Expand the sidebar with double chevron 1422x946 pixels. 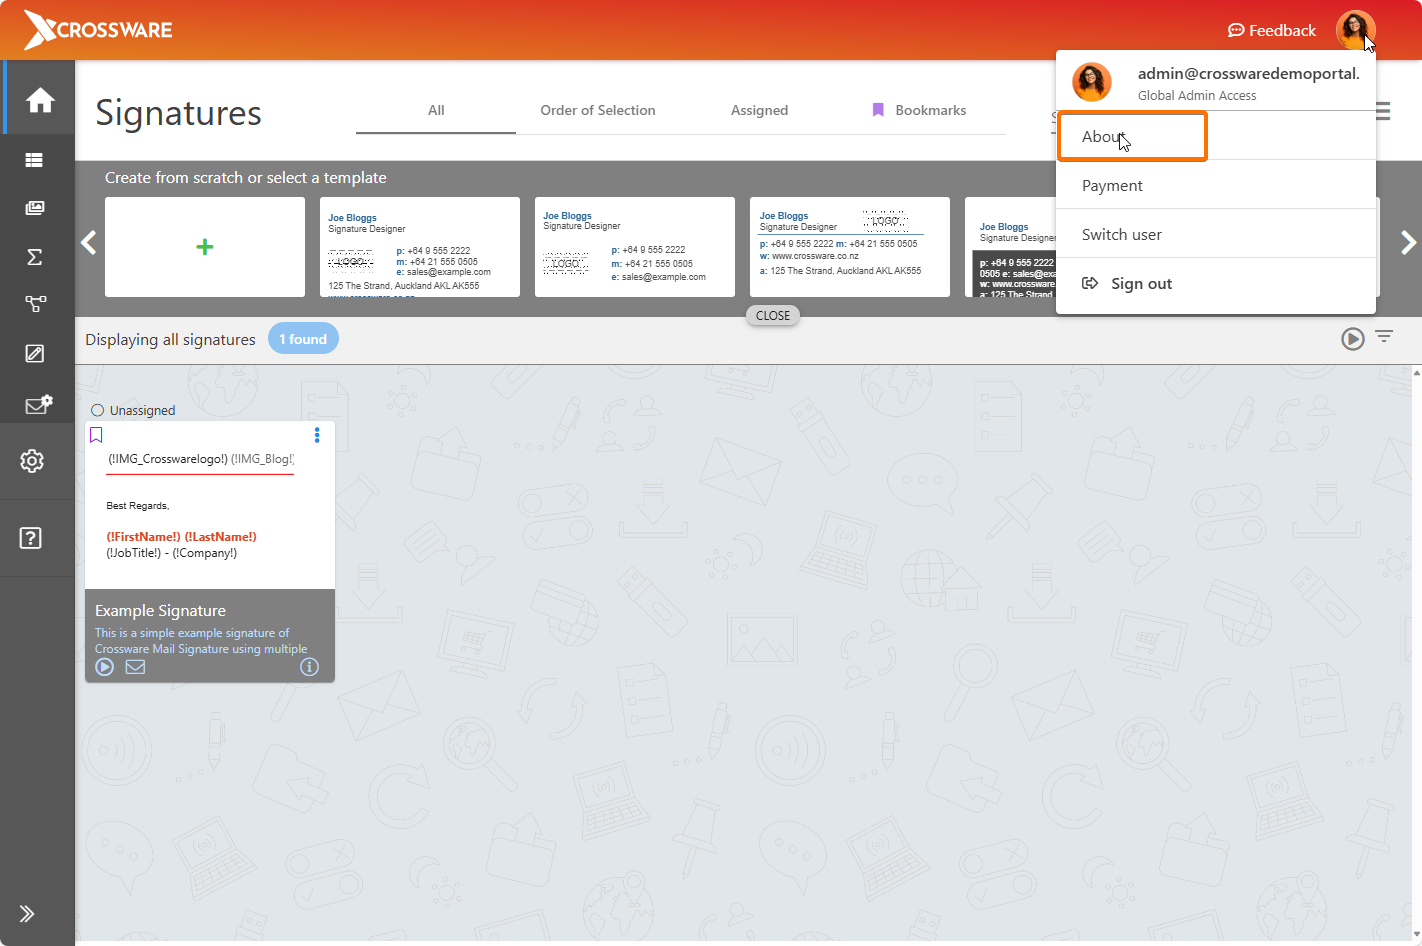click(27, 913)
